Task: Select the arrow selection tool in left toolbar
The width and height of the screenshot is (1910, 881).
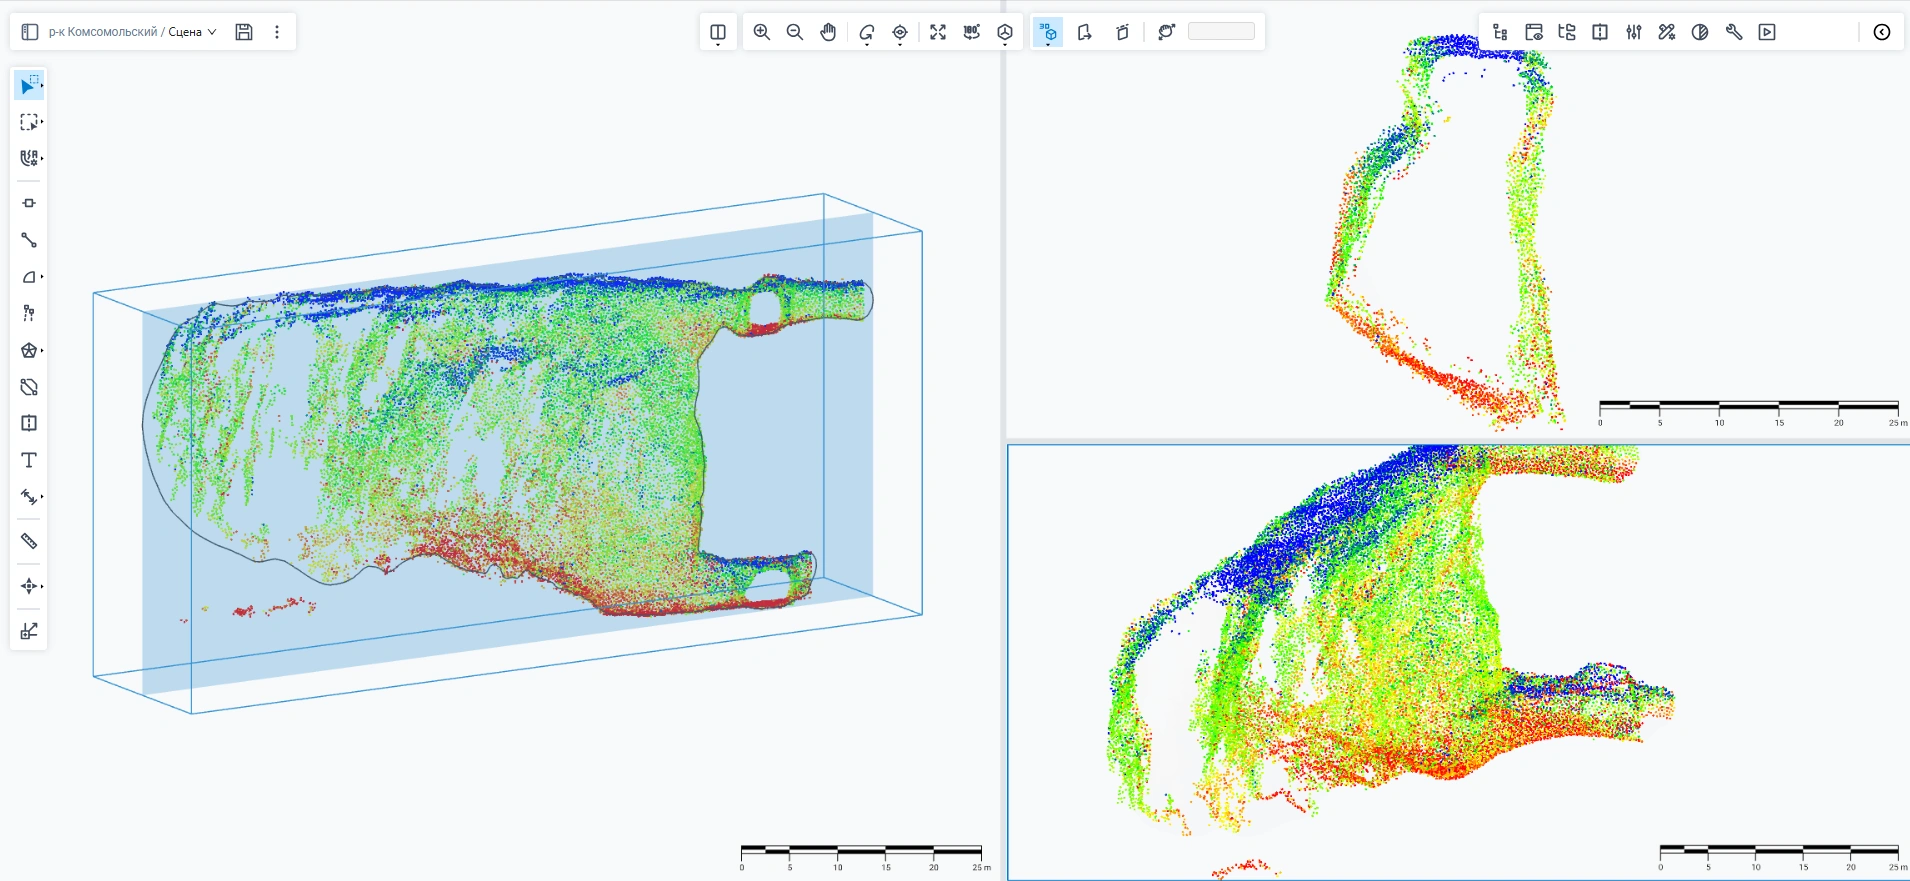Action: click(30, 85)
